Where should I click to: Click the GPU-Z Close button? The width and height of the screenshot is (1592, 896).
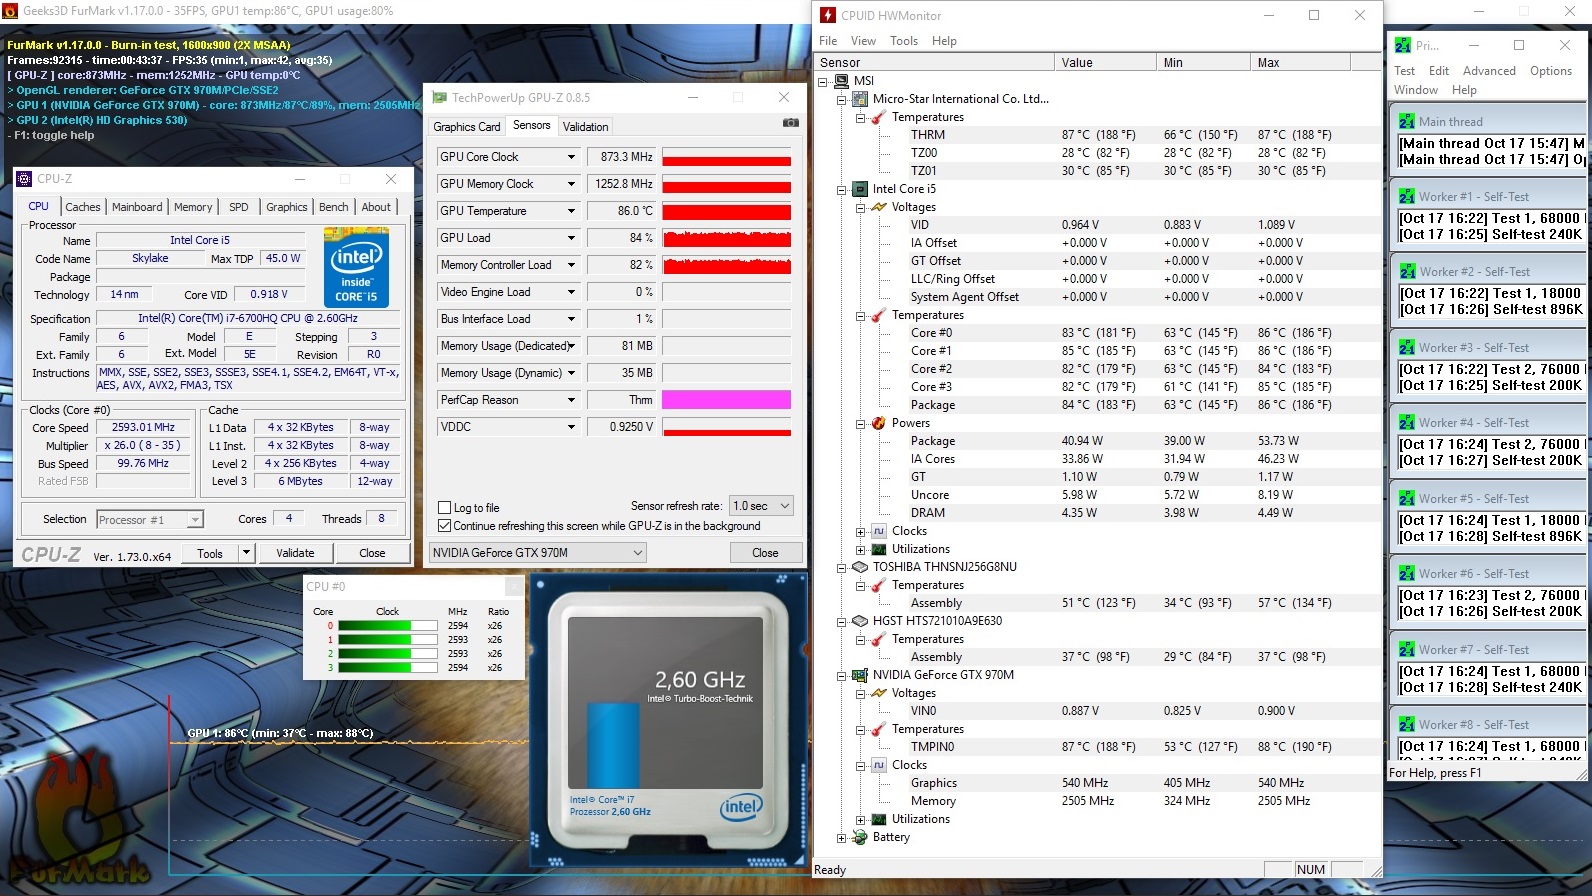coord(765,553)
